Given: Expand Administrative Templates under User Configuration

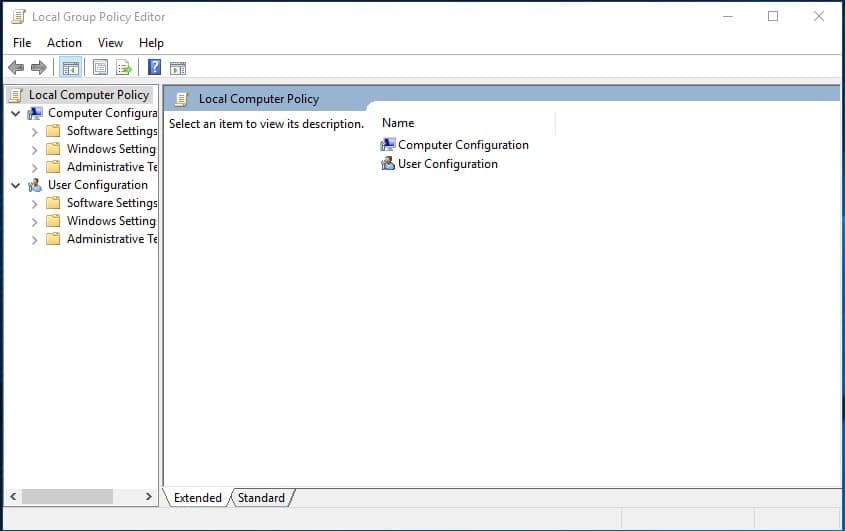Looking at the screenshot, I should pyautogui.click(x=34, y=240).
